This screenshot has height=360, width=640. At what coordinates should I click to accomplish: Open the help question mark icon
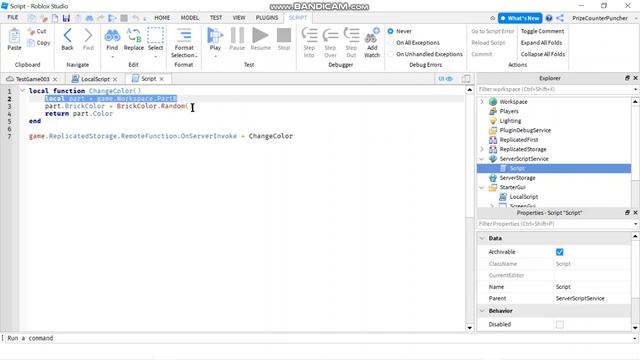[549, 18]
